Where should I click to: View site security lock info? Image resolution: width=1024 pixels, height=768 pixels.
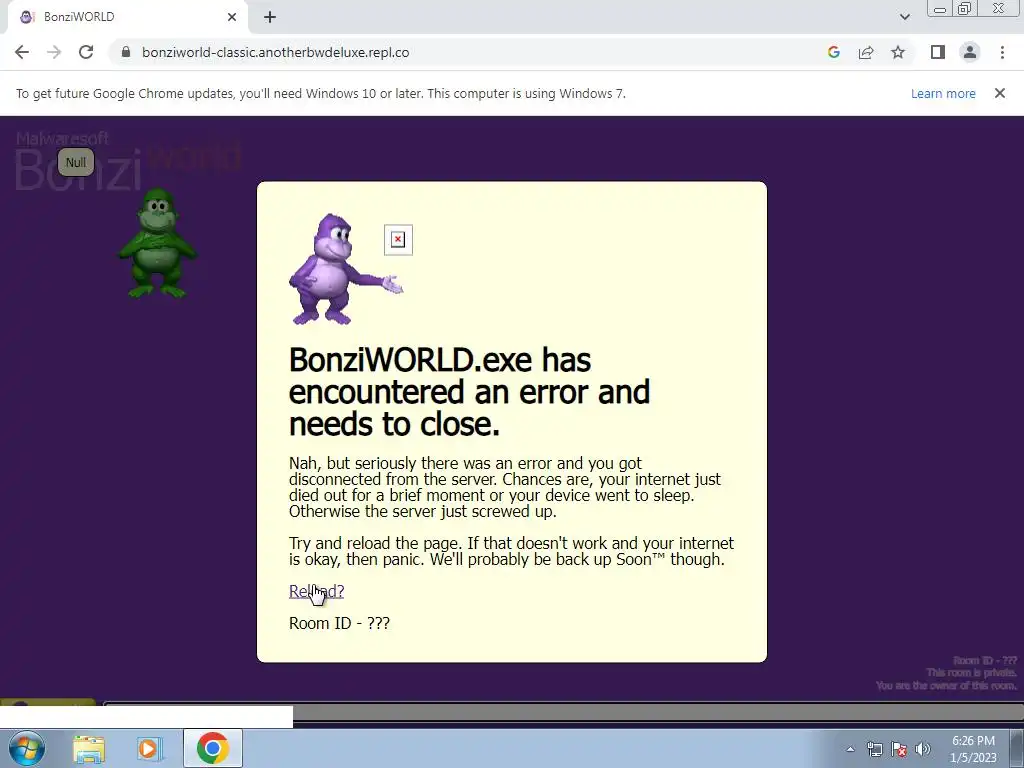[126, 52]
